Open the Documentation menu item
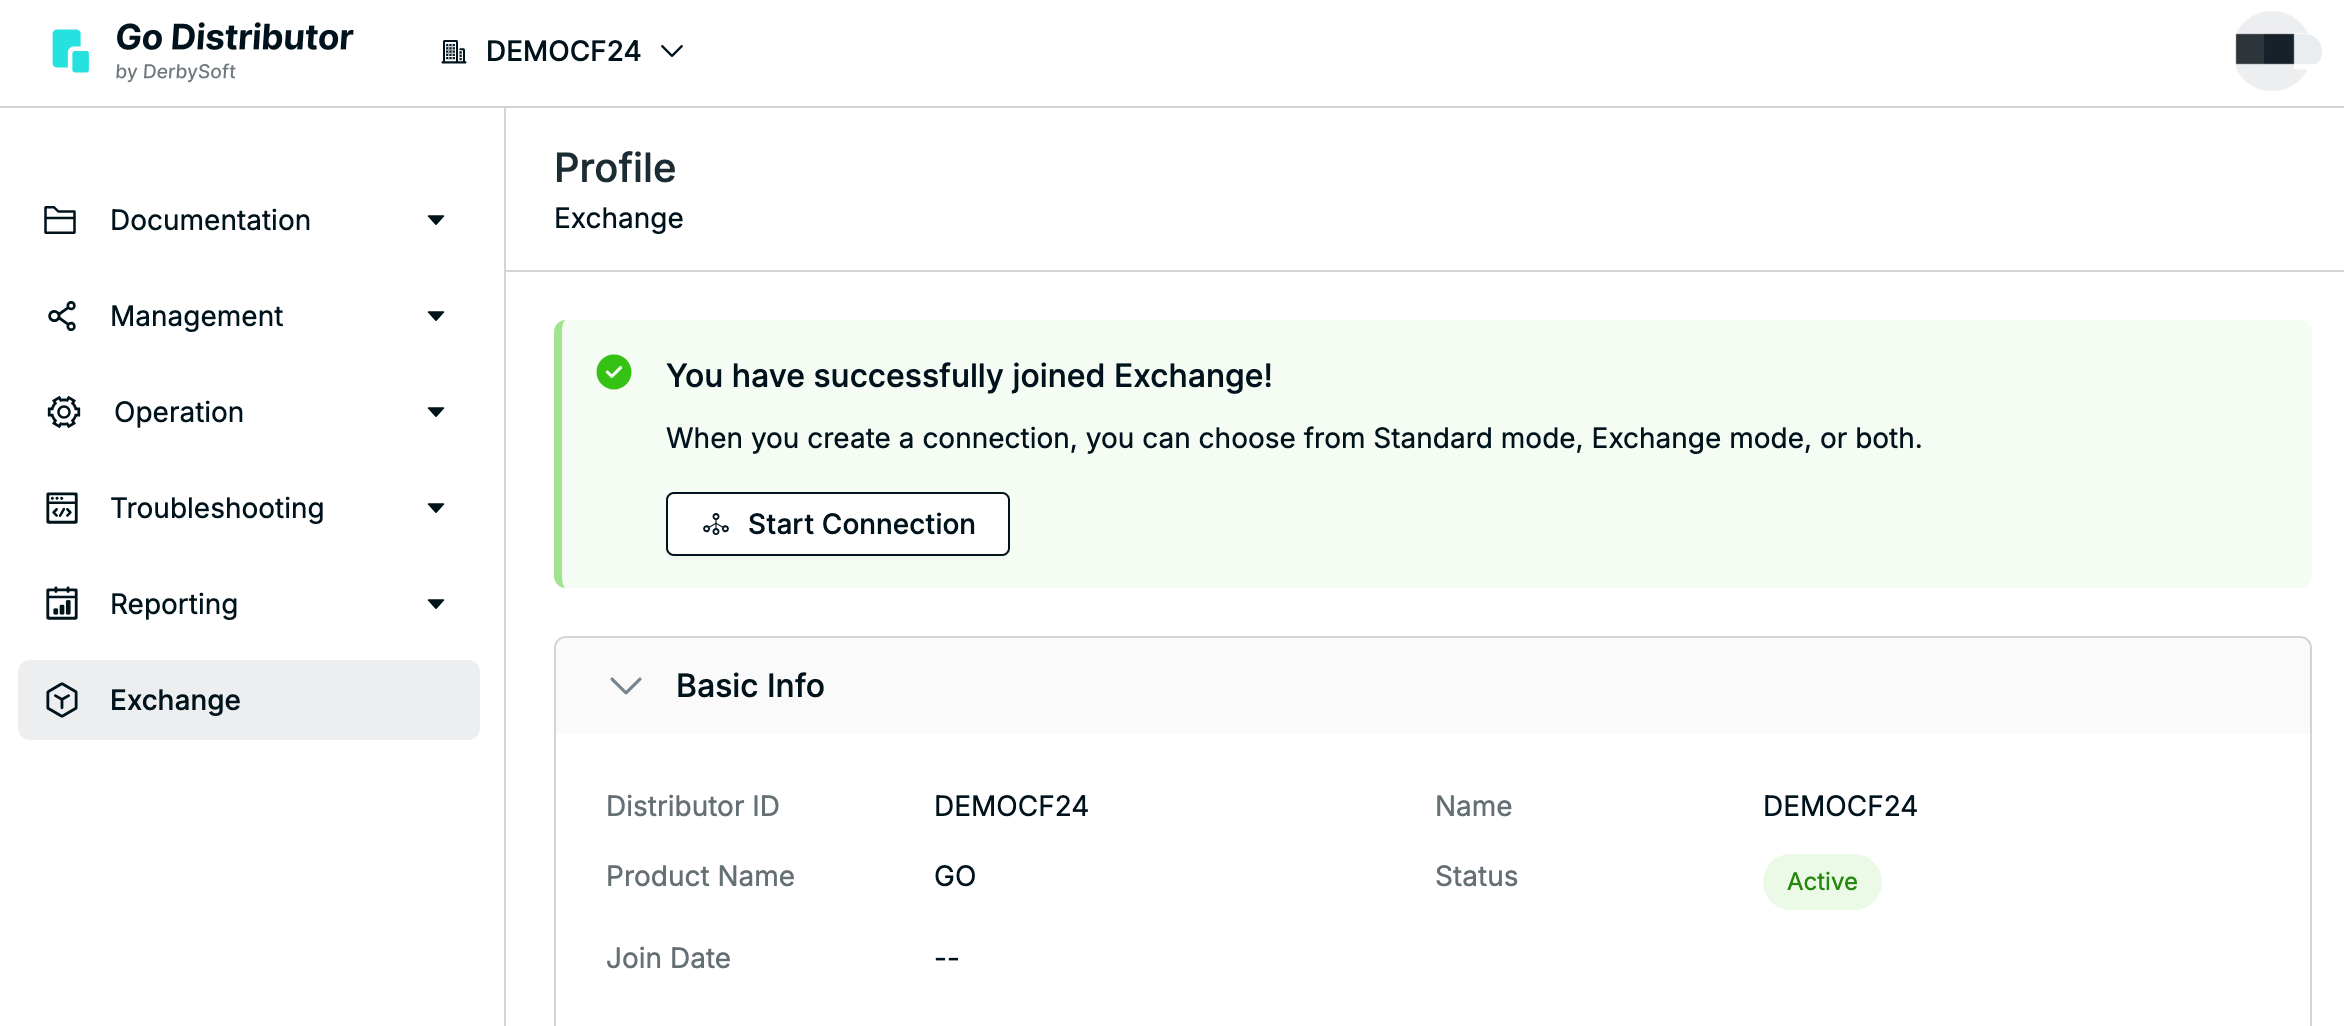The image size is (2344, 1026). coord(248,220)
